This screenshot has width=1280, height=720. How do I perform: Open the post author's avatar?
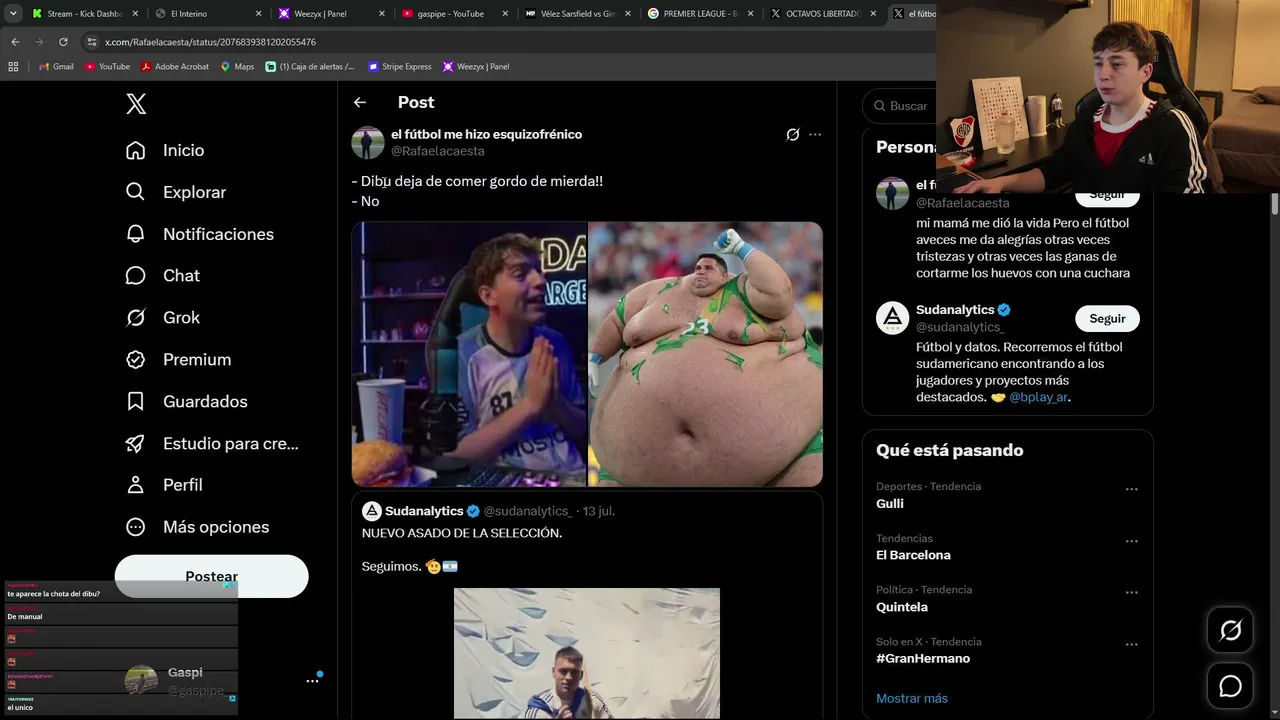[368, 142]
